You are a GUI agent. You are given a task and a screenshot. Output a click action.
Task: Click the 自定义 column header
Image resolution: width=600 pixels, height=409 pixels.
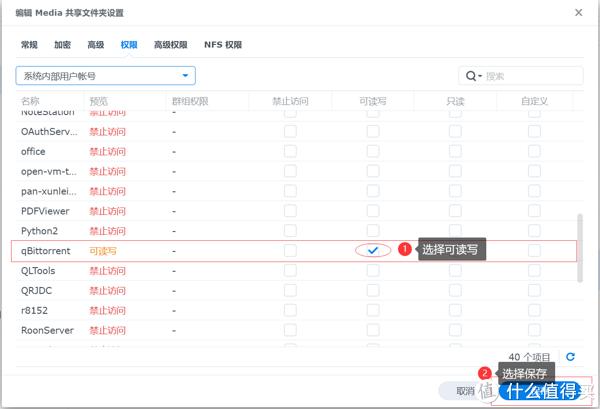point(534,101)
